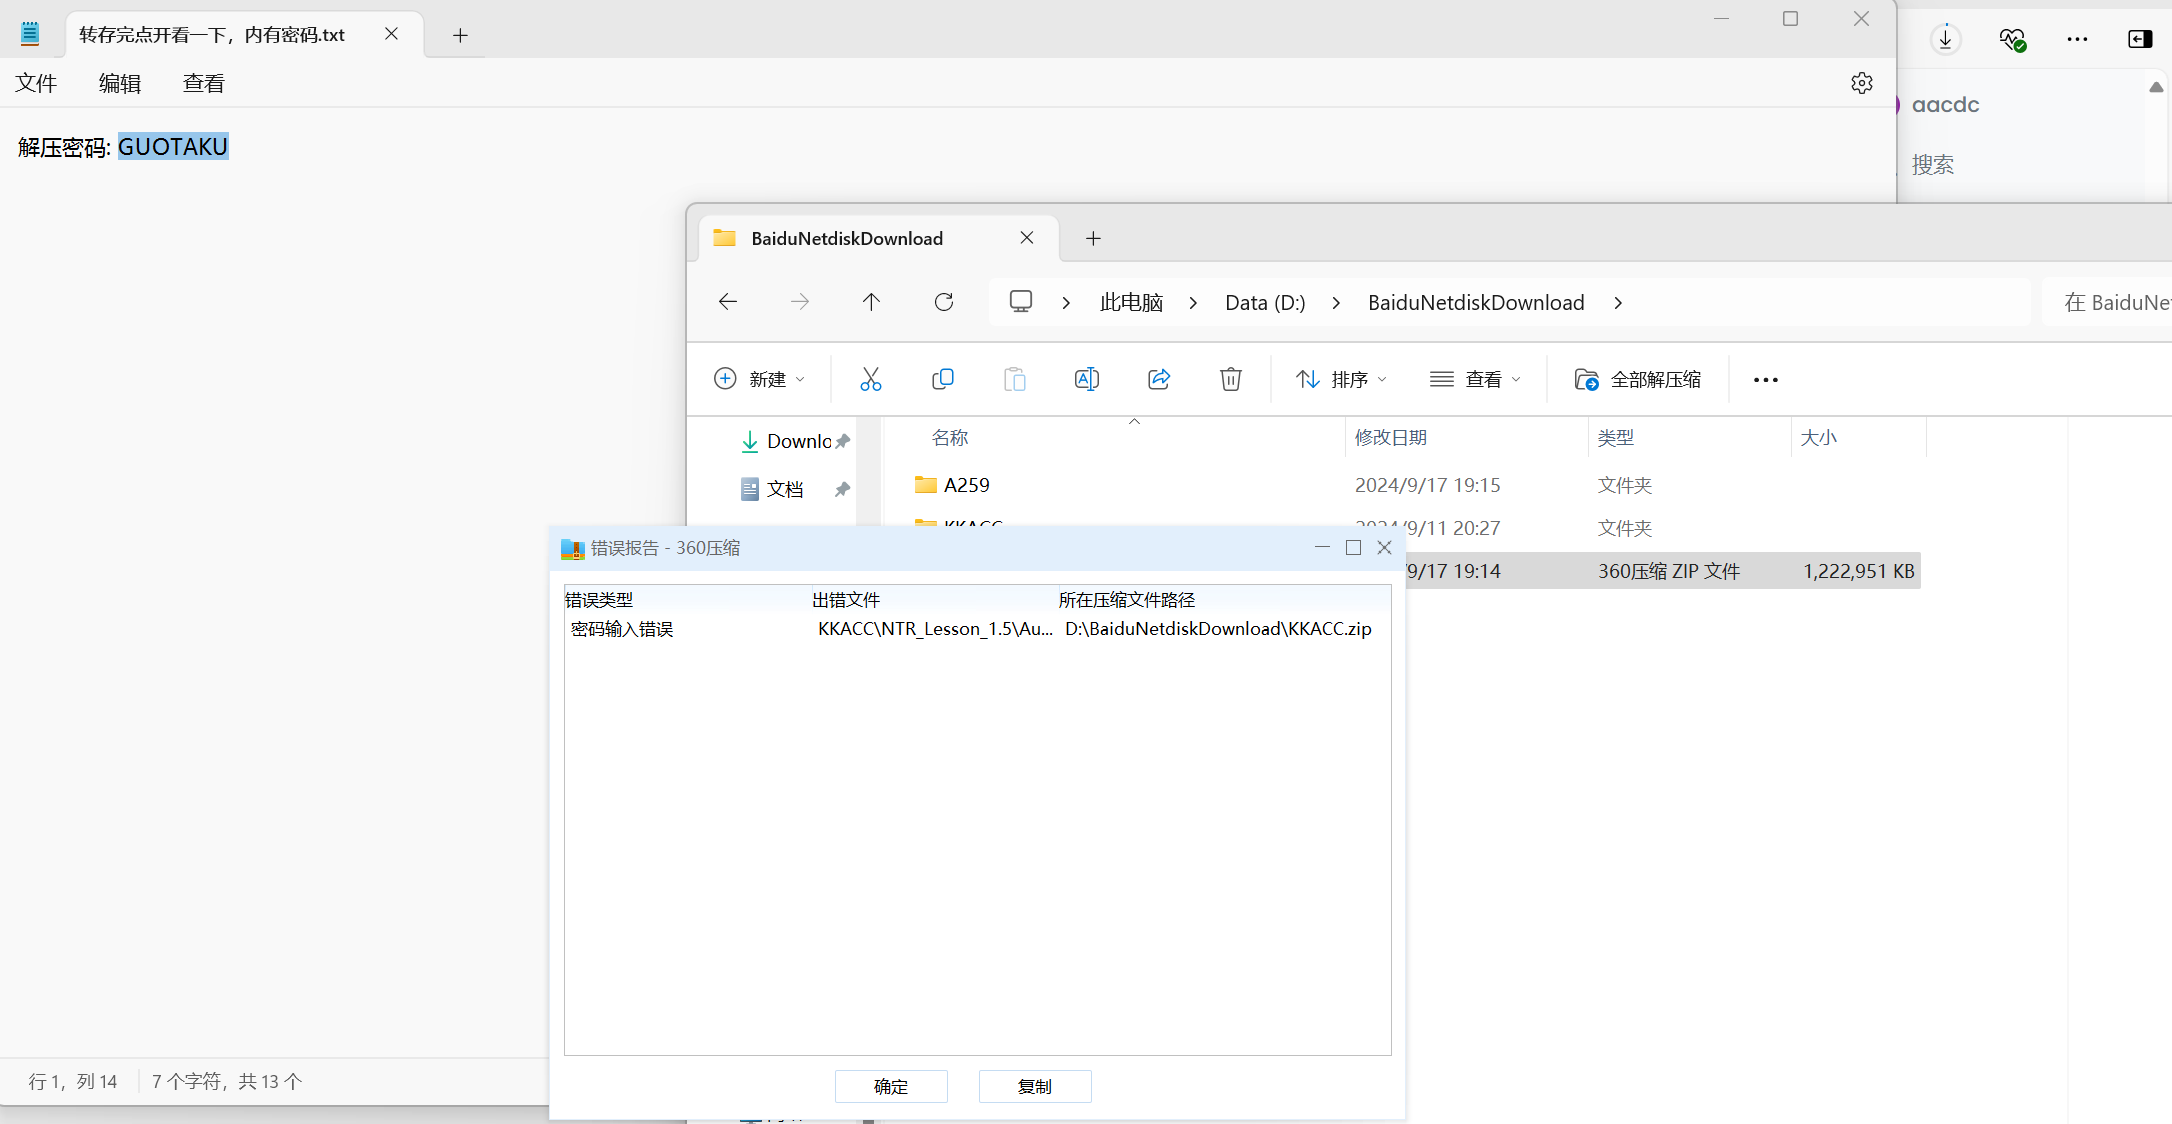This screenshot has height=1124, width=2172.
Task: Close the BaiduNetdiskDownload Explorer tab
Action: (x=1027, y=238)
